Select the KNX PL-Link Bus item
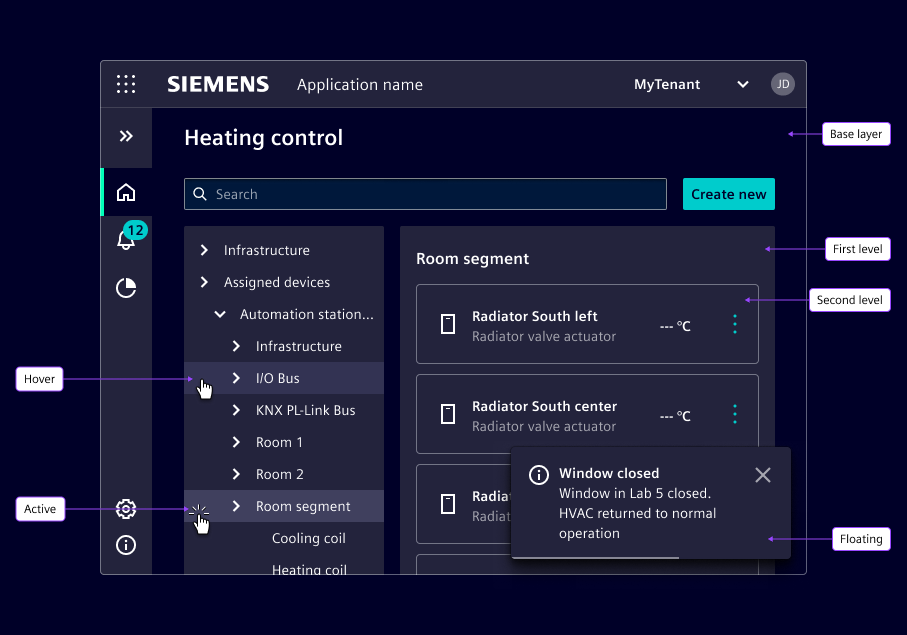This screenshot has height=635, width=907. pyautogui.click(x=305, y=410)
